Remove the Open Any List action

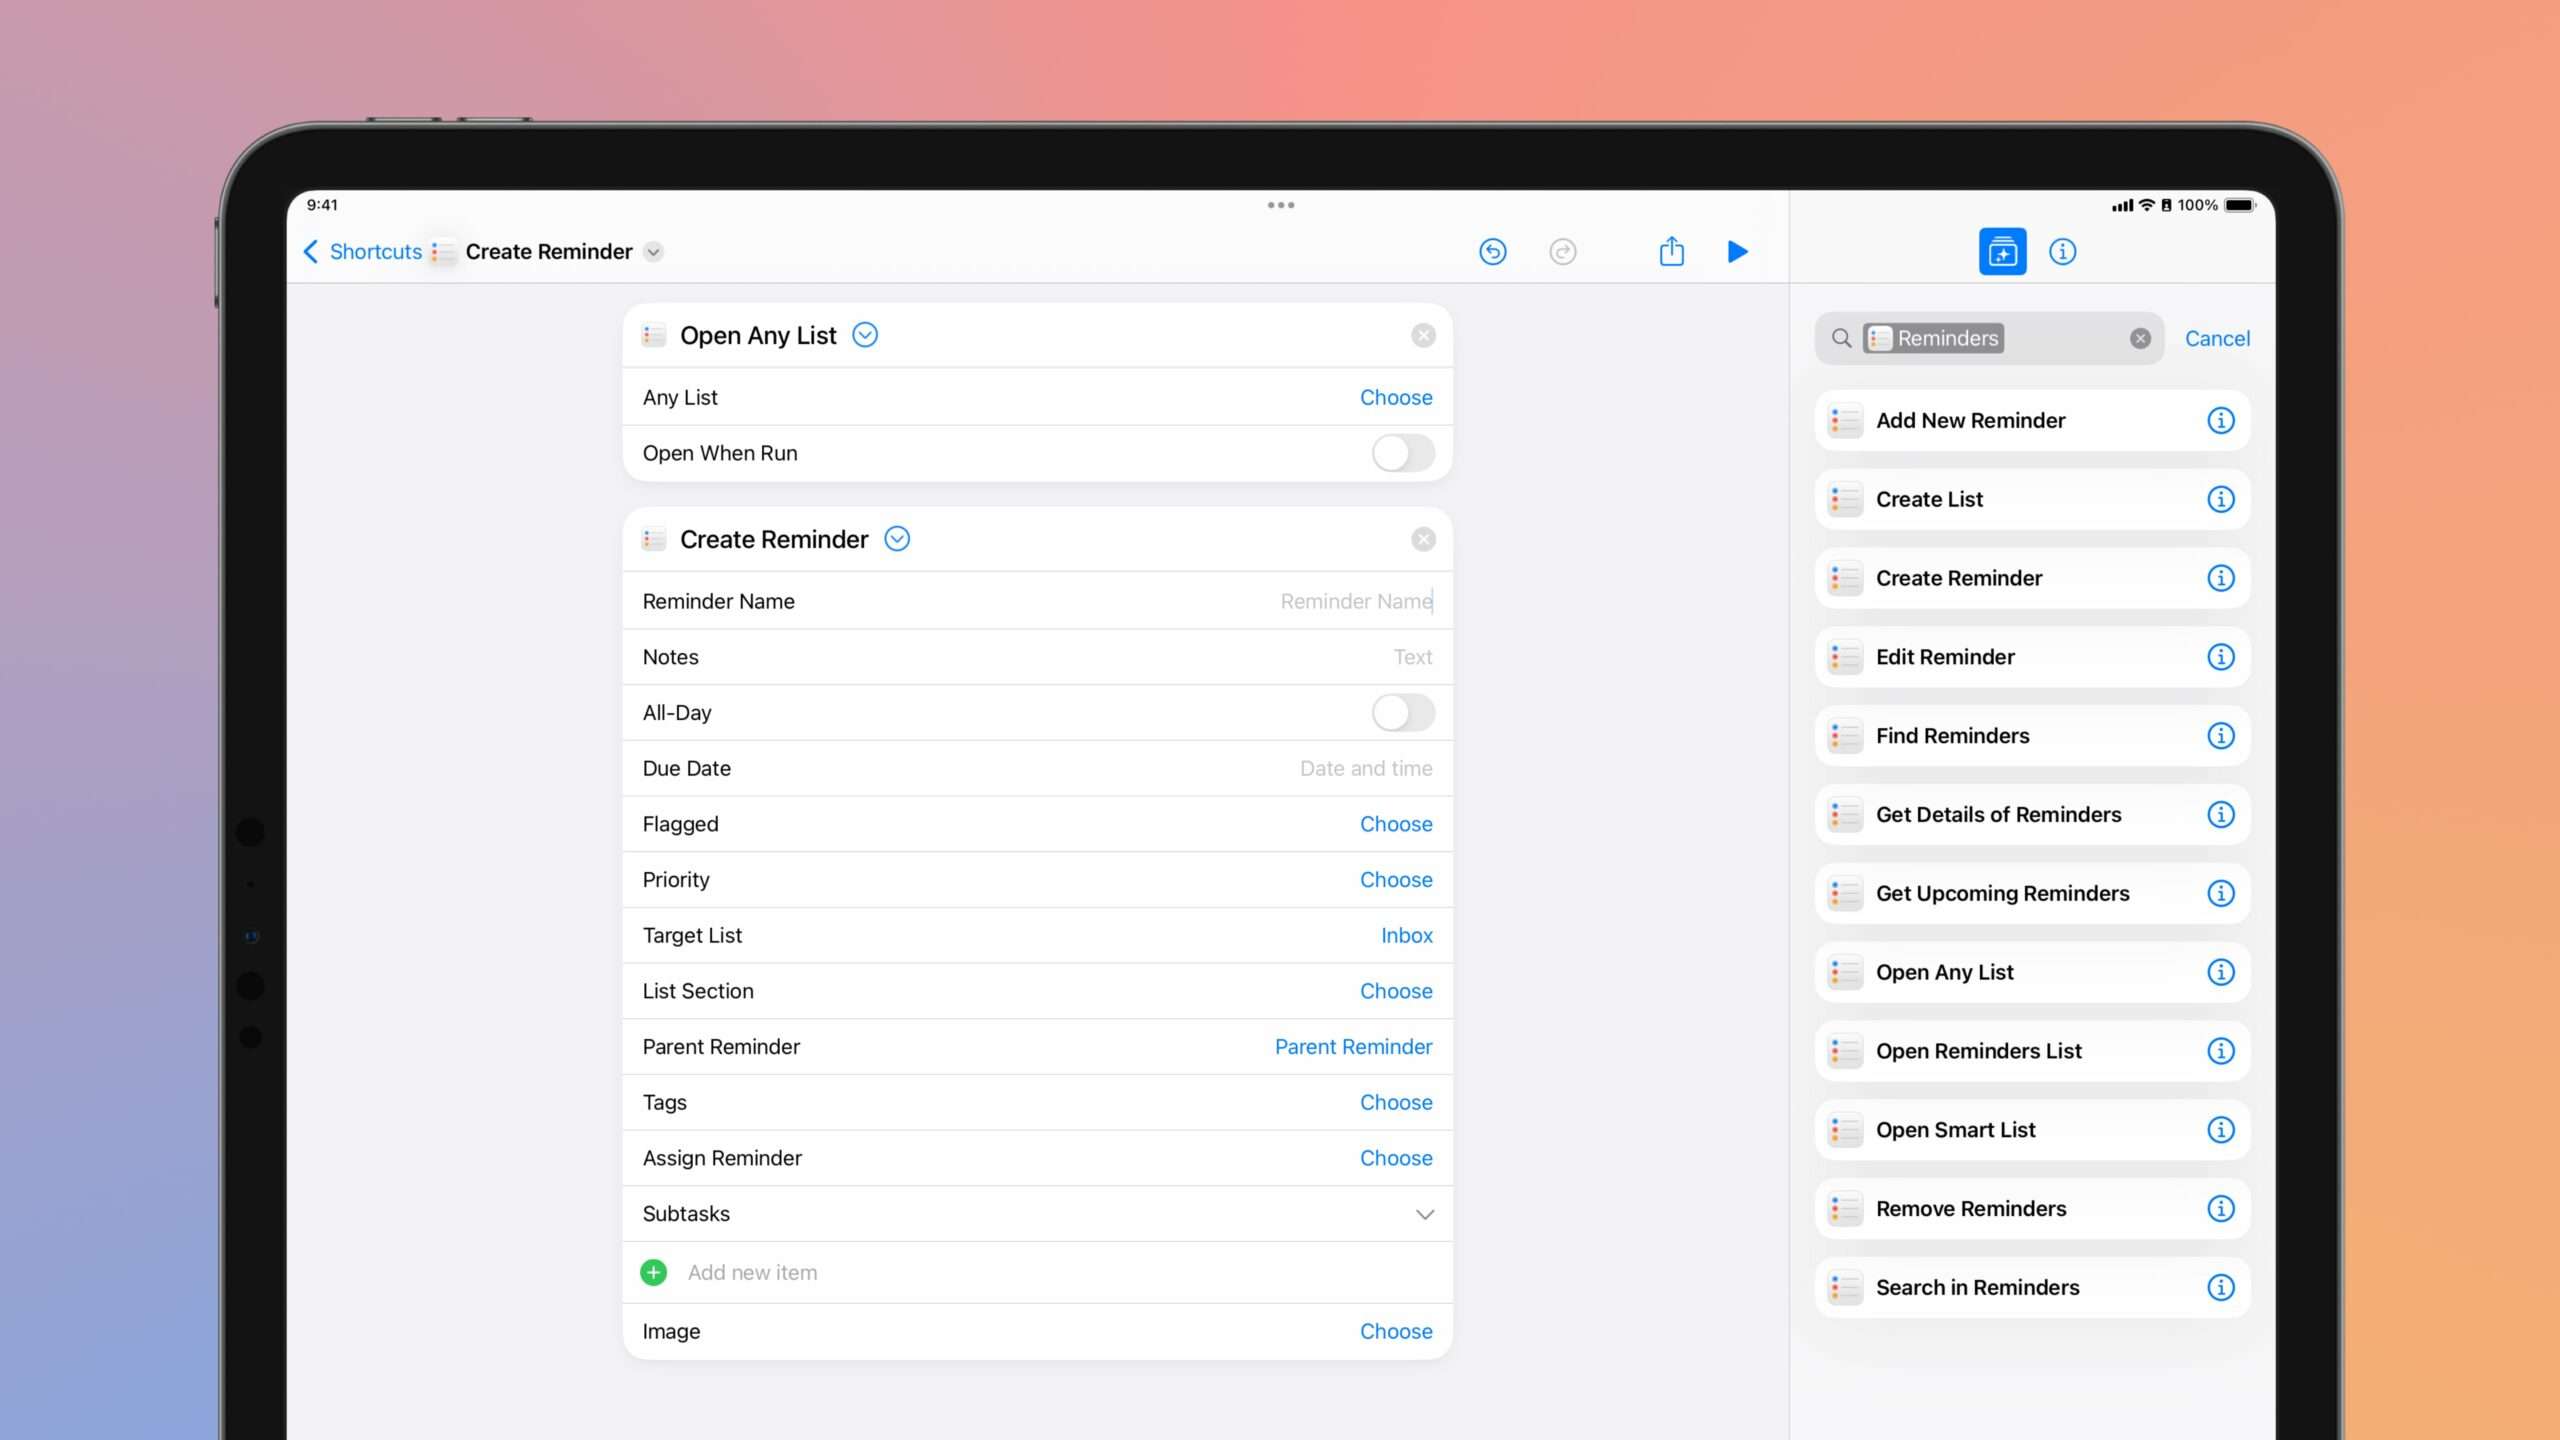point(1423,335)
